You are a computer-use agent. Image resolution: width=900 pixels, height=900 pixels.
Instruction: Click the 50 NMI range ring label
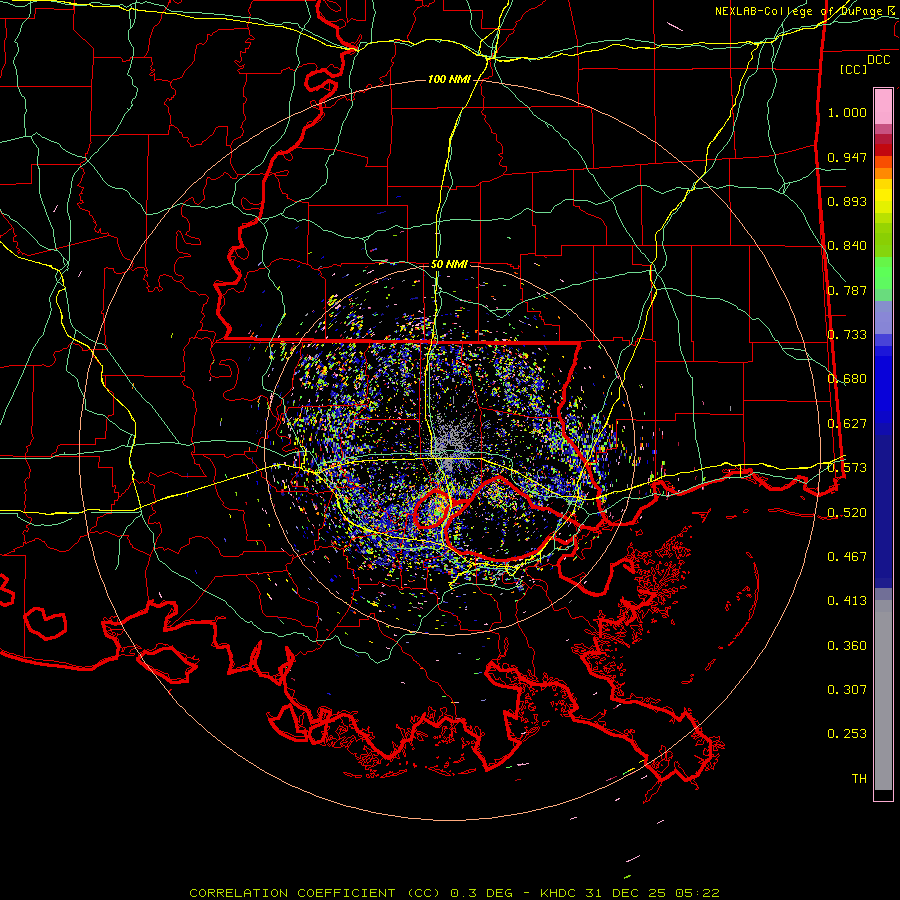tap(449, 264)
